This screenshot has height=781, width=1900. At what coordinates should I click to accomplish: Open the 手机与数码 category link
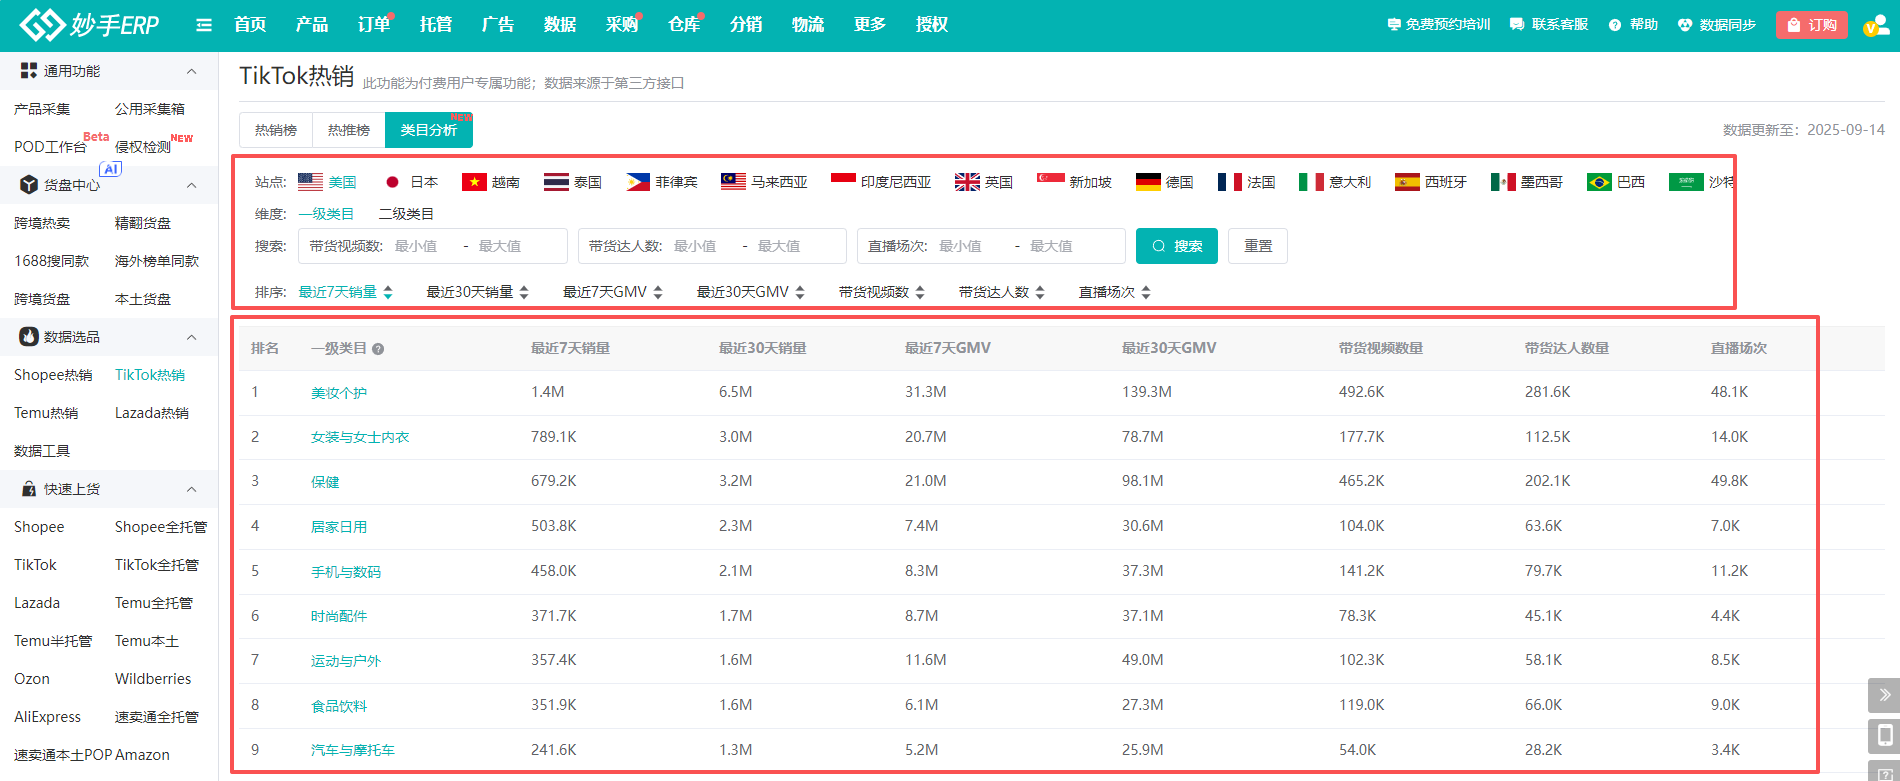coord(346,572)
